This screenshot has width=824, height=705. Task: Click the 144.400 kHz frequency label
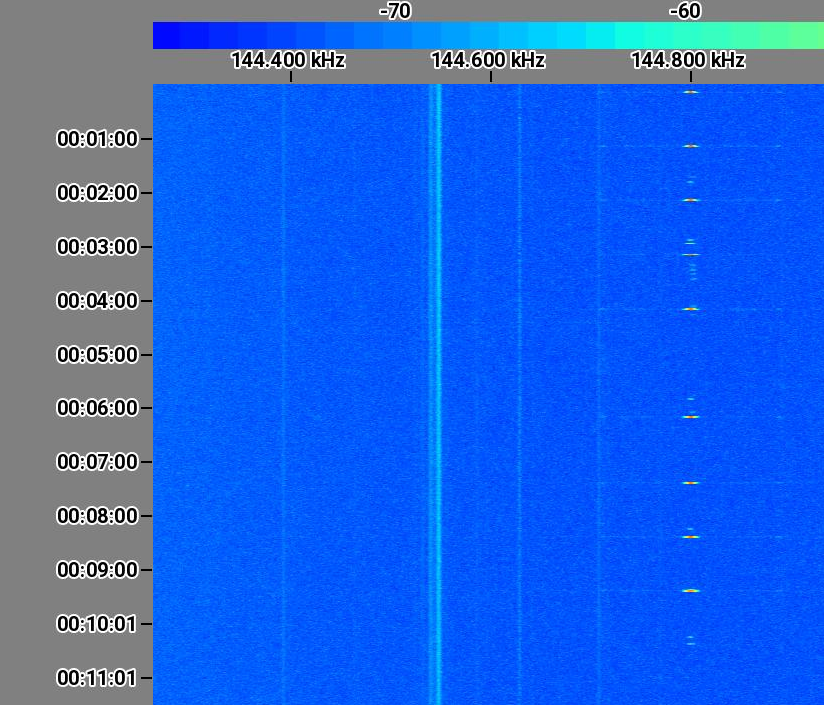pyautogui.click(x=288, y=60)
